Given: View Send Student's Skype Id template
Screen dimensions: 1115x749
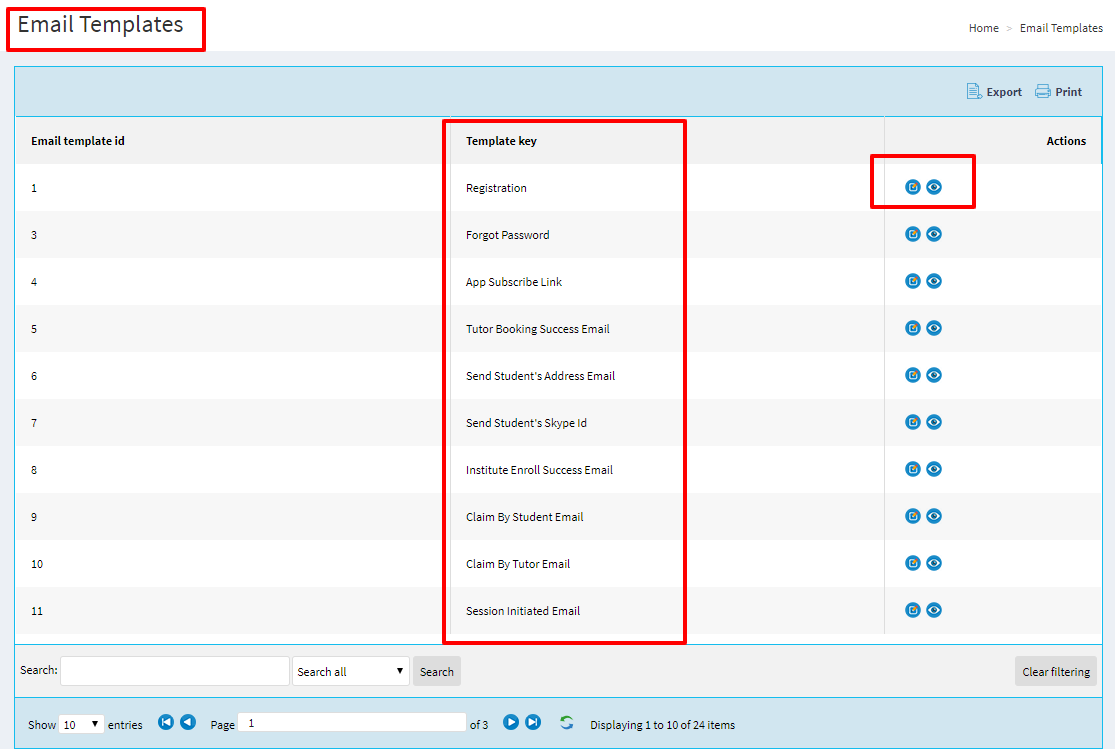Looking at the screenshot, I should pos(934,422).
